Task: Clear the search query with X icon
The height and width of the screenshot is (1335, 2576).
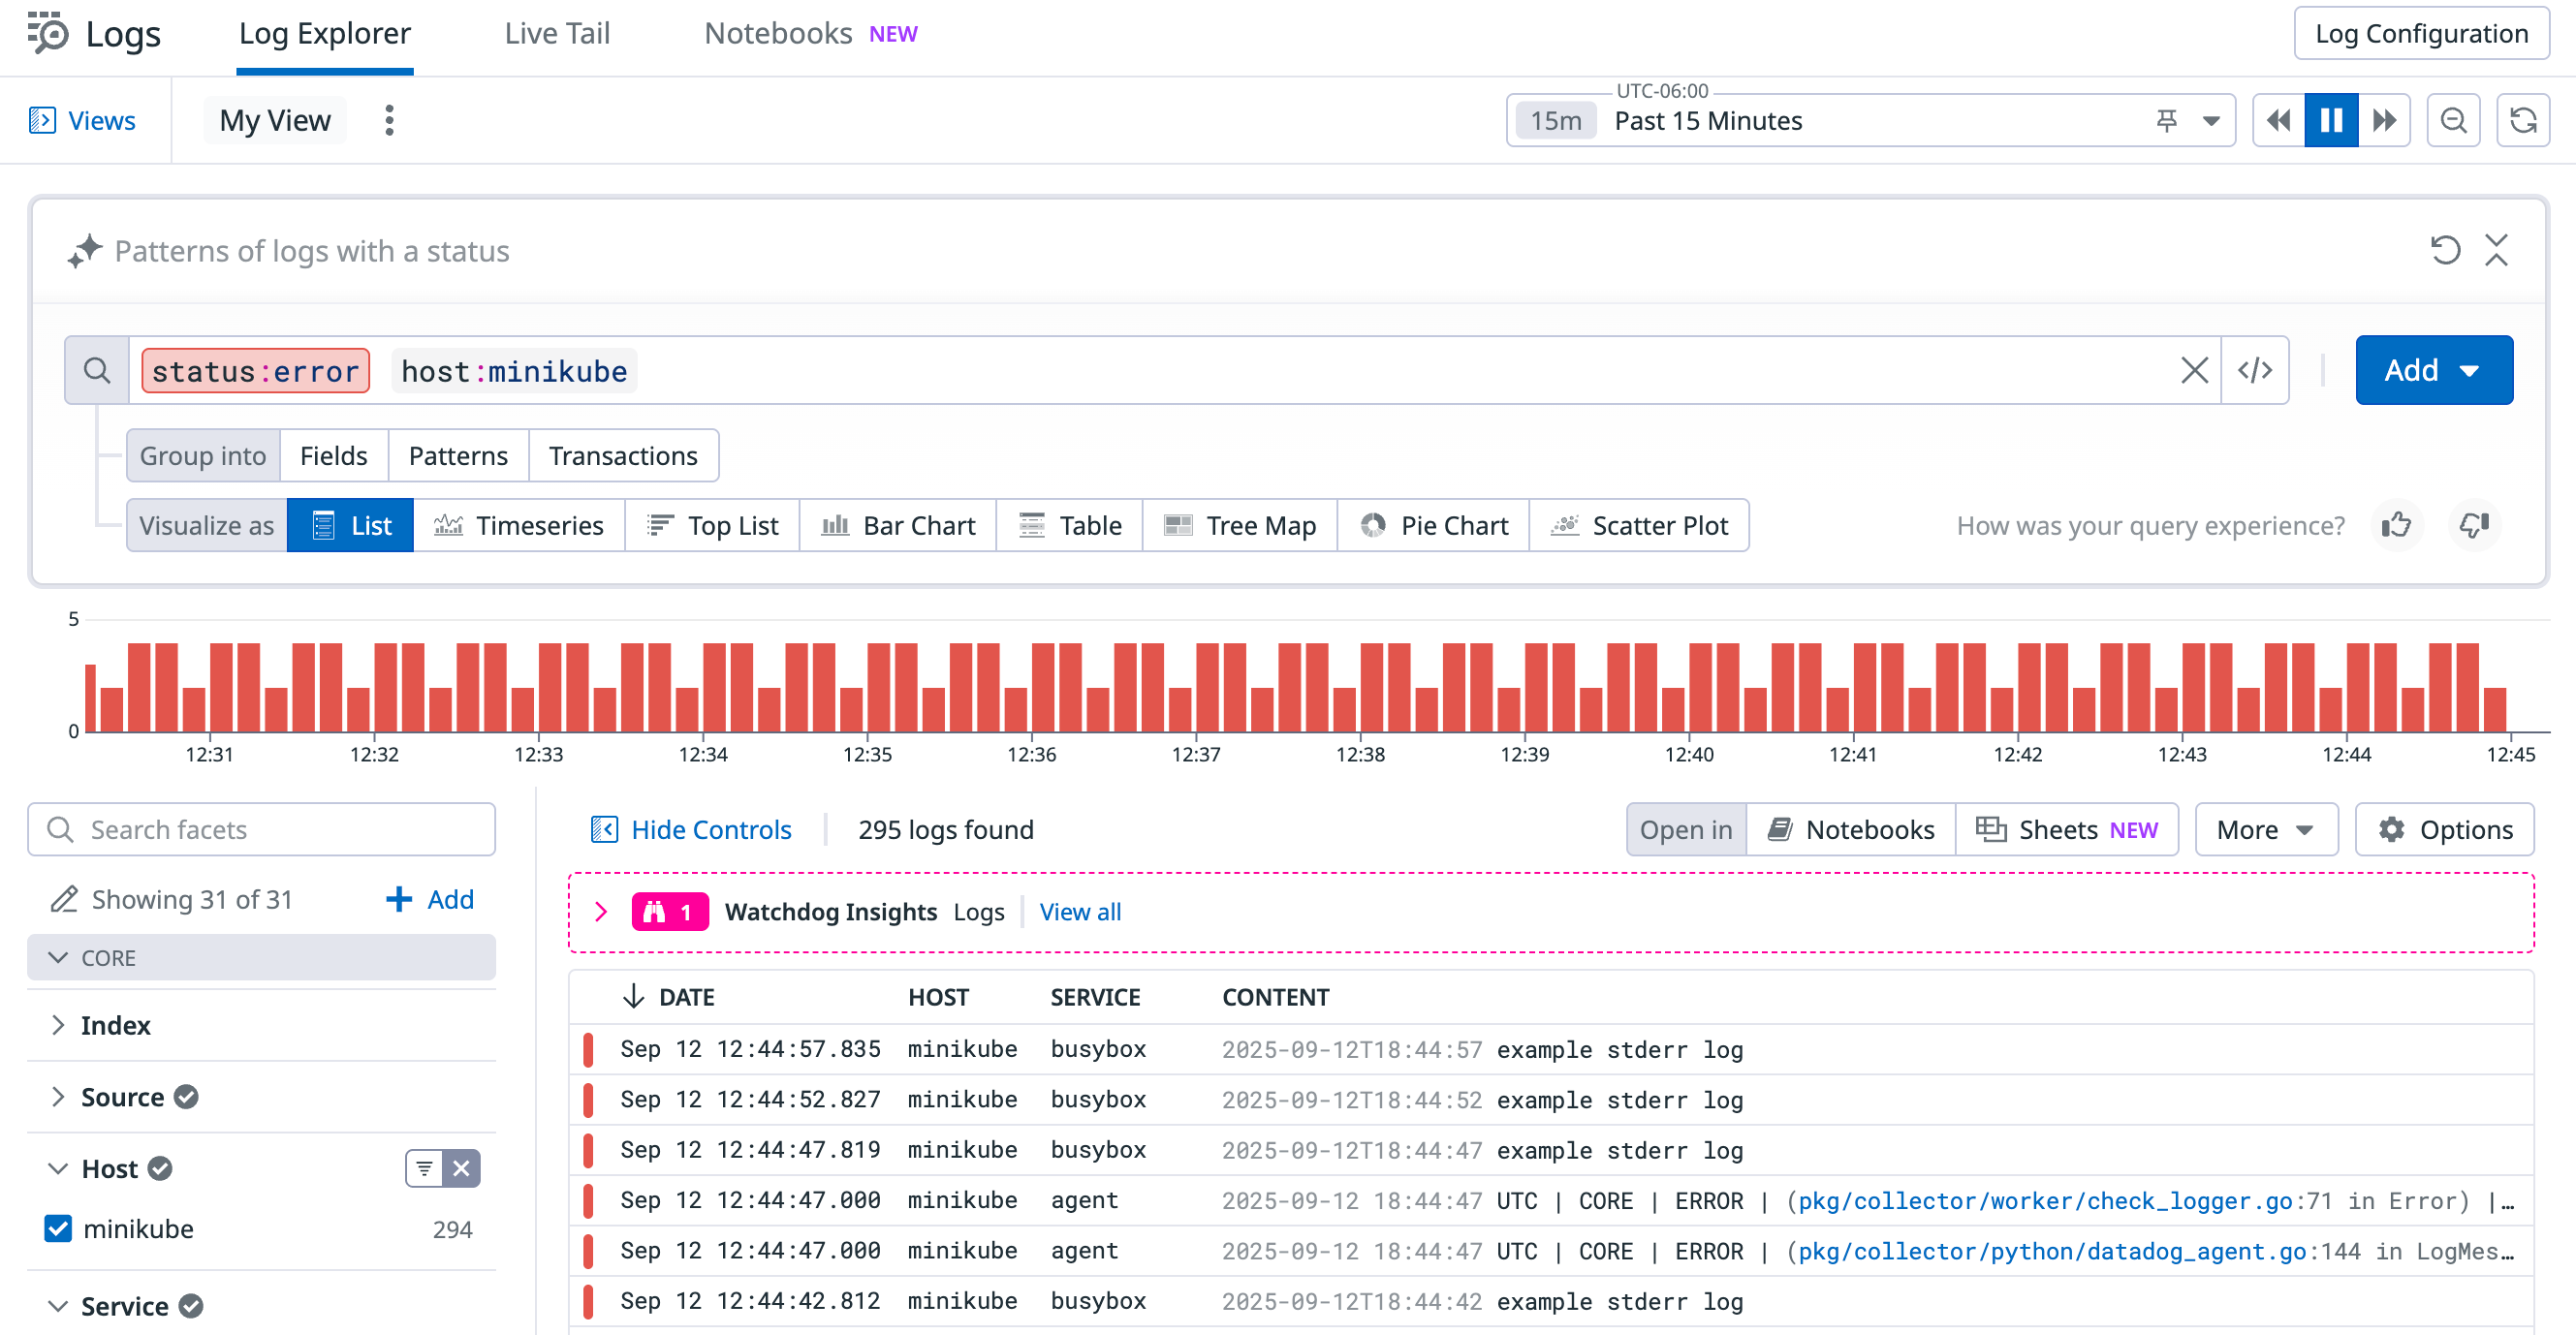Action: (2194, 370)
